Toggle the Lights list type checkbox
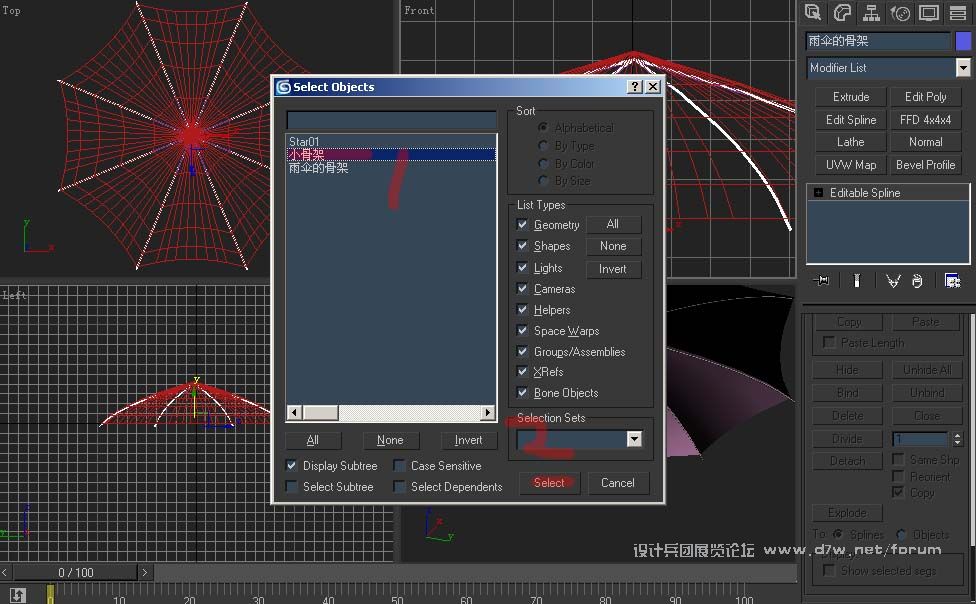 (522, 267)
